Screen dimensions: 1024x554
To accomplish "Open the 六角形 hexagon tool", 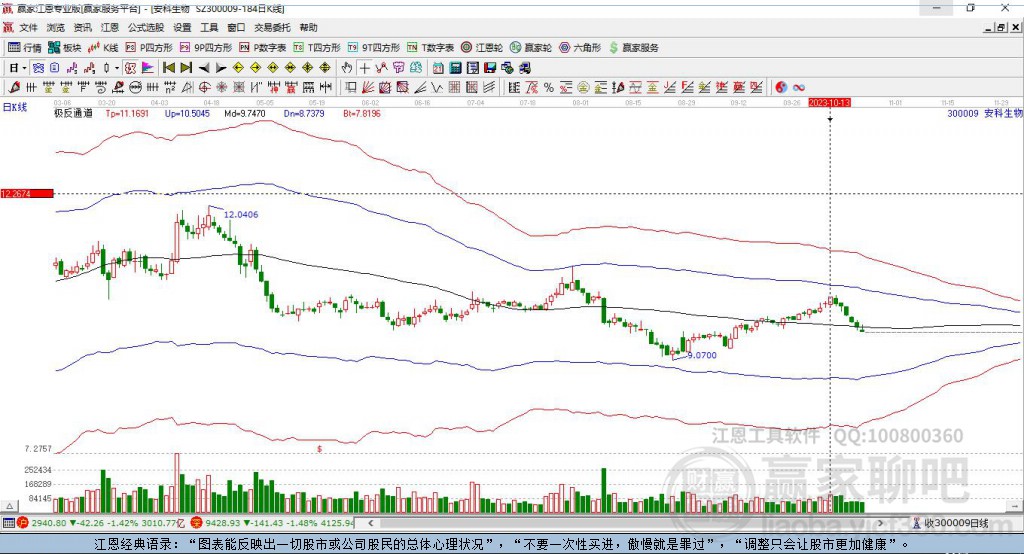I will [580, 48].
